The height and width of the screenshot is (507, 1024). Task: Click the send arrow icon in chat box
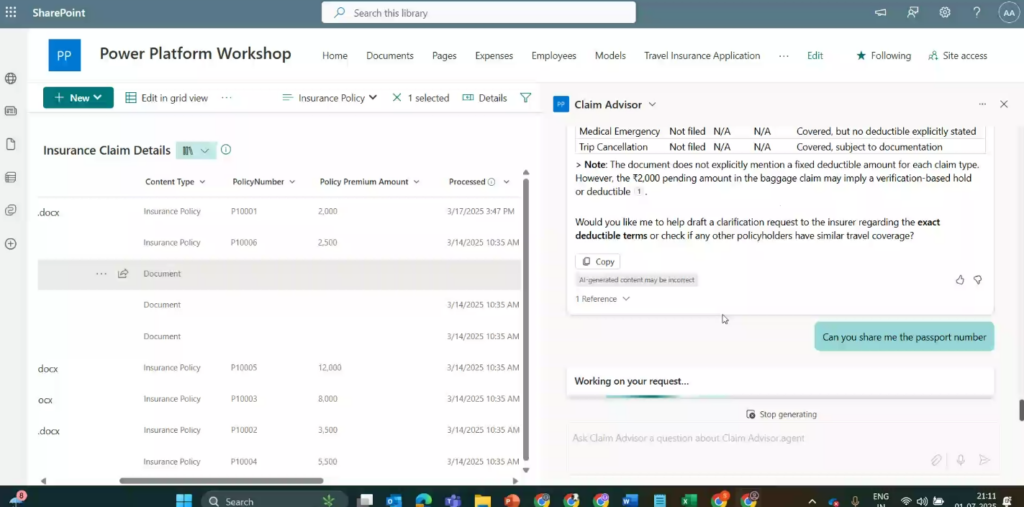point(984,460)
